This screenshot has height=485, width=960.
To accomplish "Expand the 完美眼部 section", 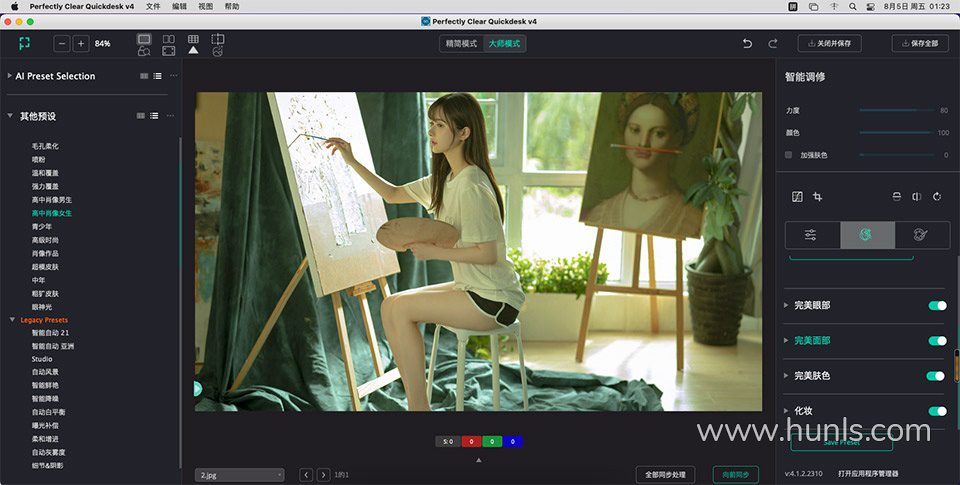I will (x=786, y=305).
